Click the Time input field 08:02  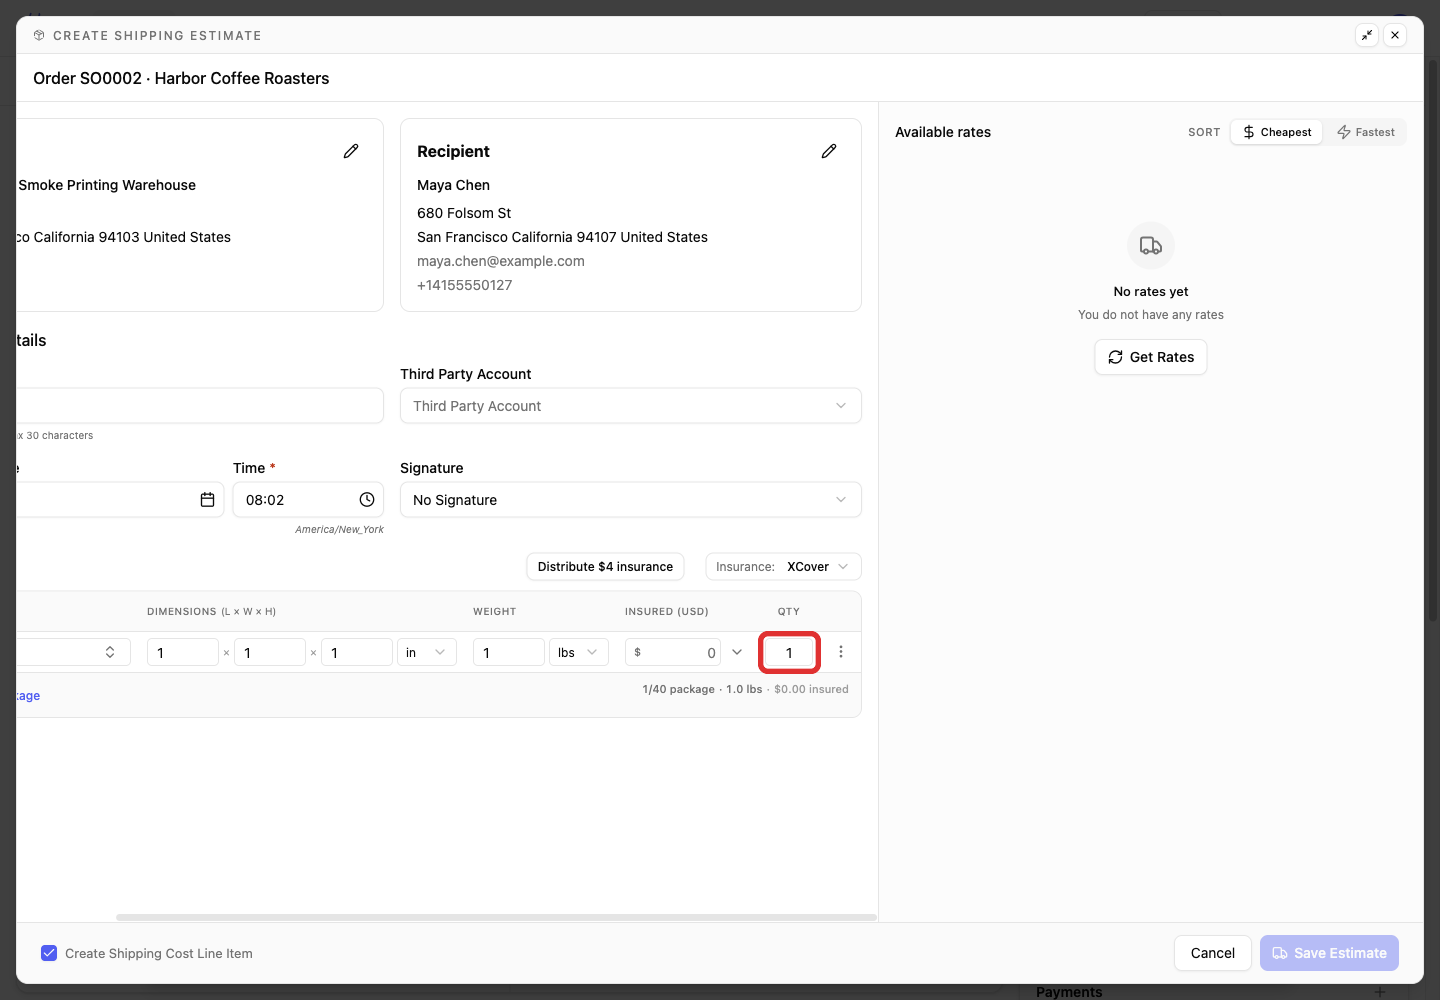pos(308,500)
